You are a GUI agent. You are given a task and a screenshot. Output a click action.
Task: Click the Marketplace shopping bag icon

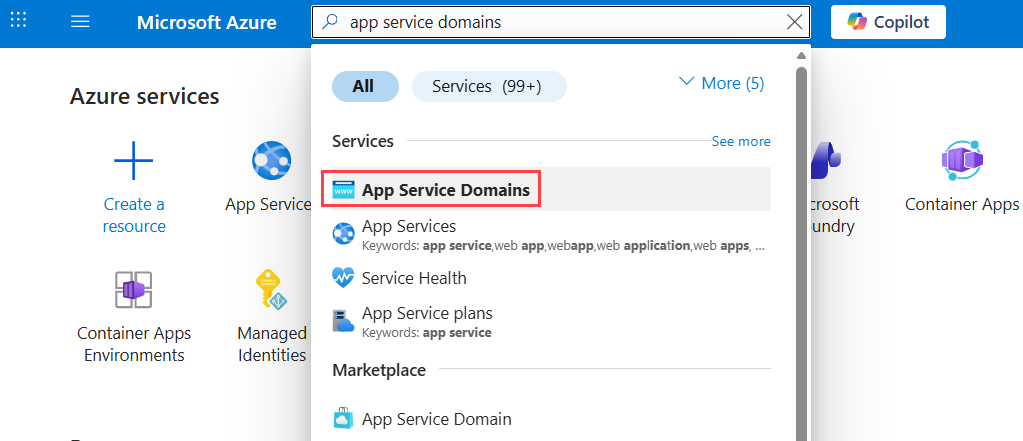(343, 418)
